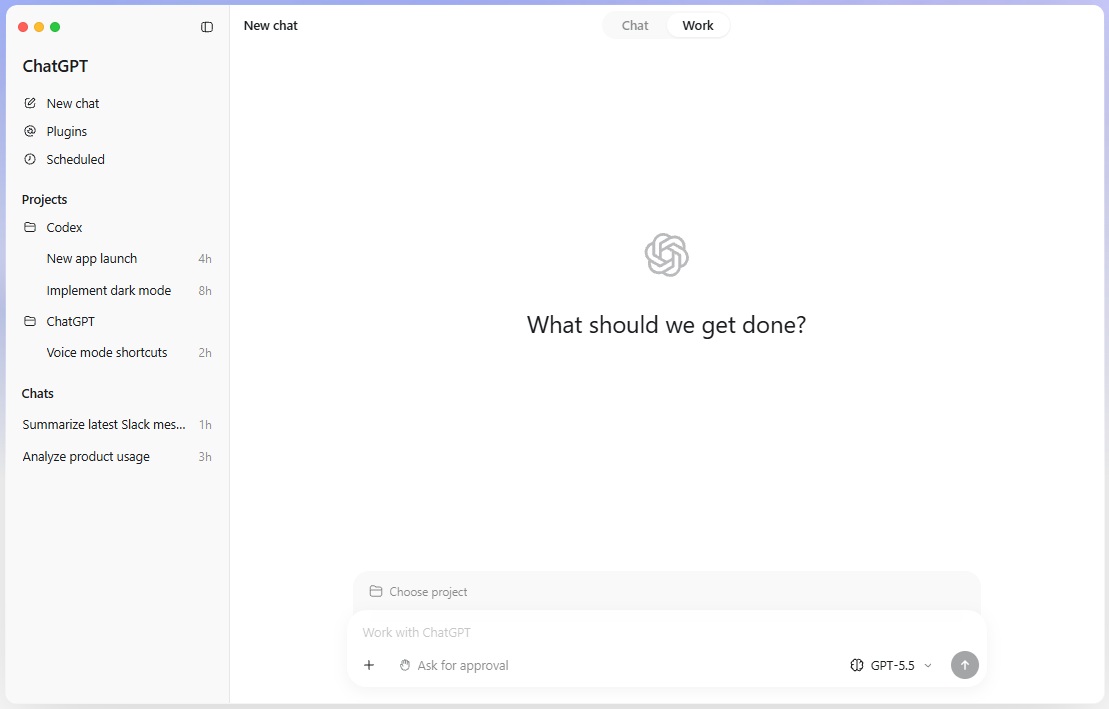Click the Chats section heading
The width and height of the screenshot is (1109, 709).
pyautogui.click(x=37, y=393)
